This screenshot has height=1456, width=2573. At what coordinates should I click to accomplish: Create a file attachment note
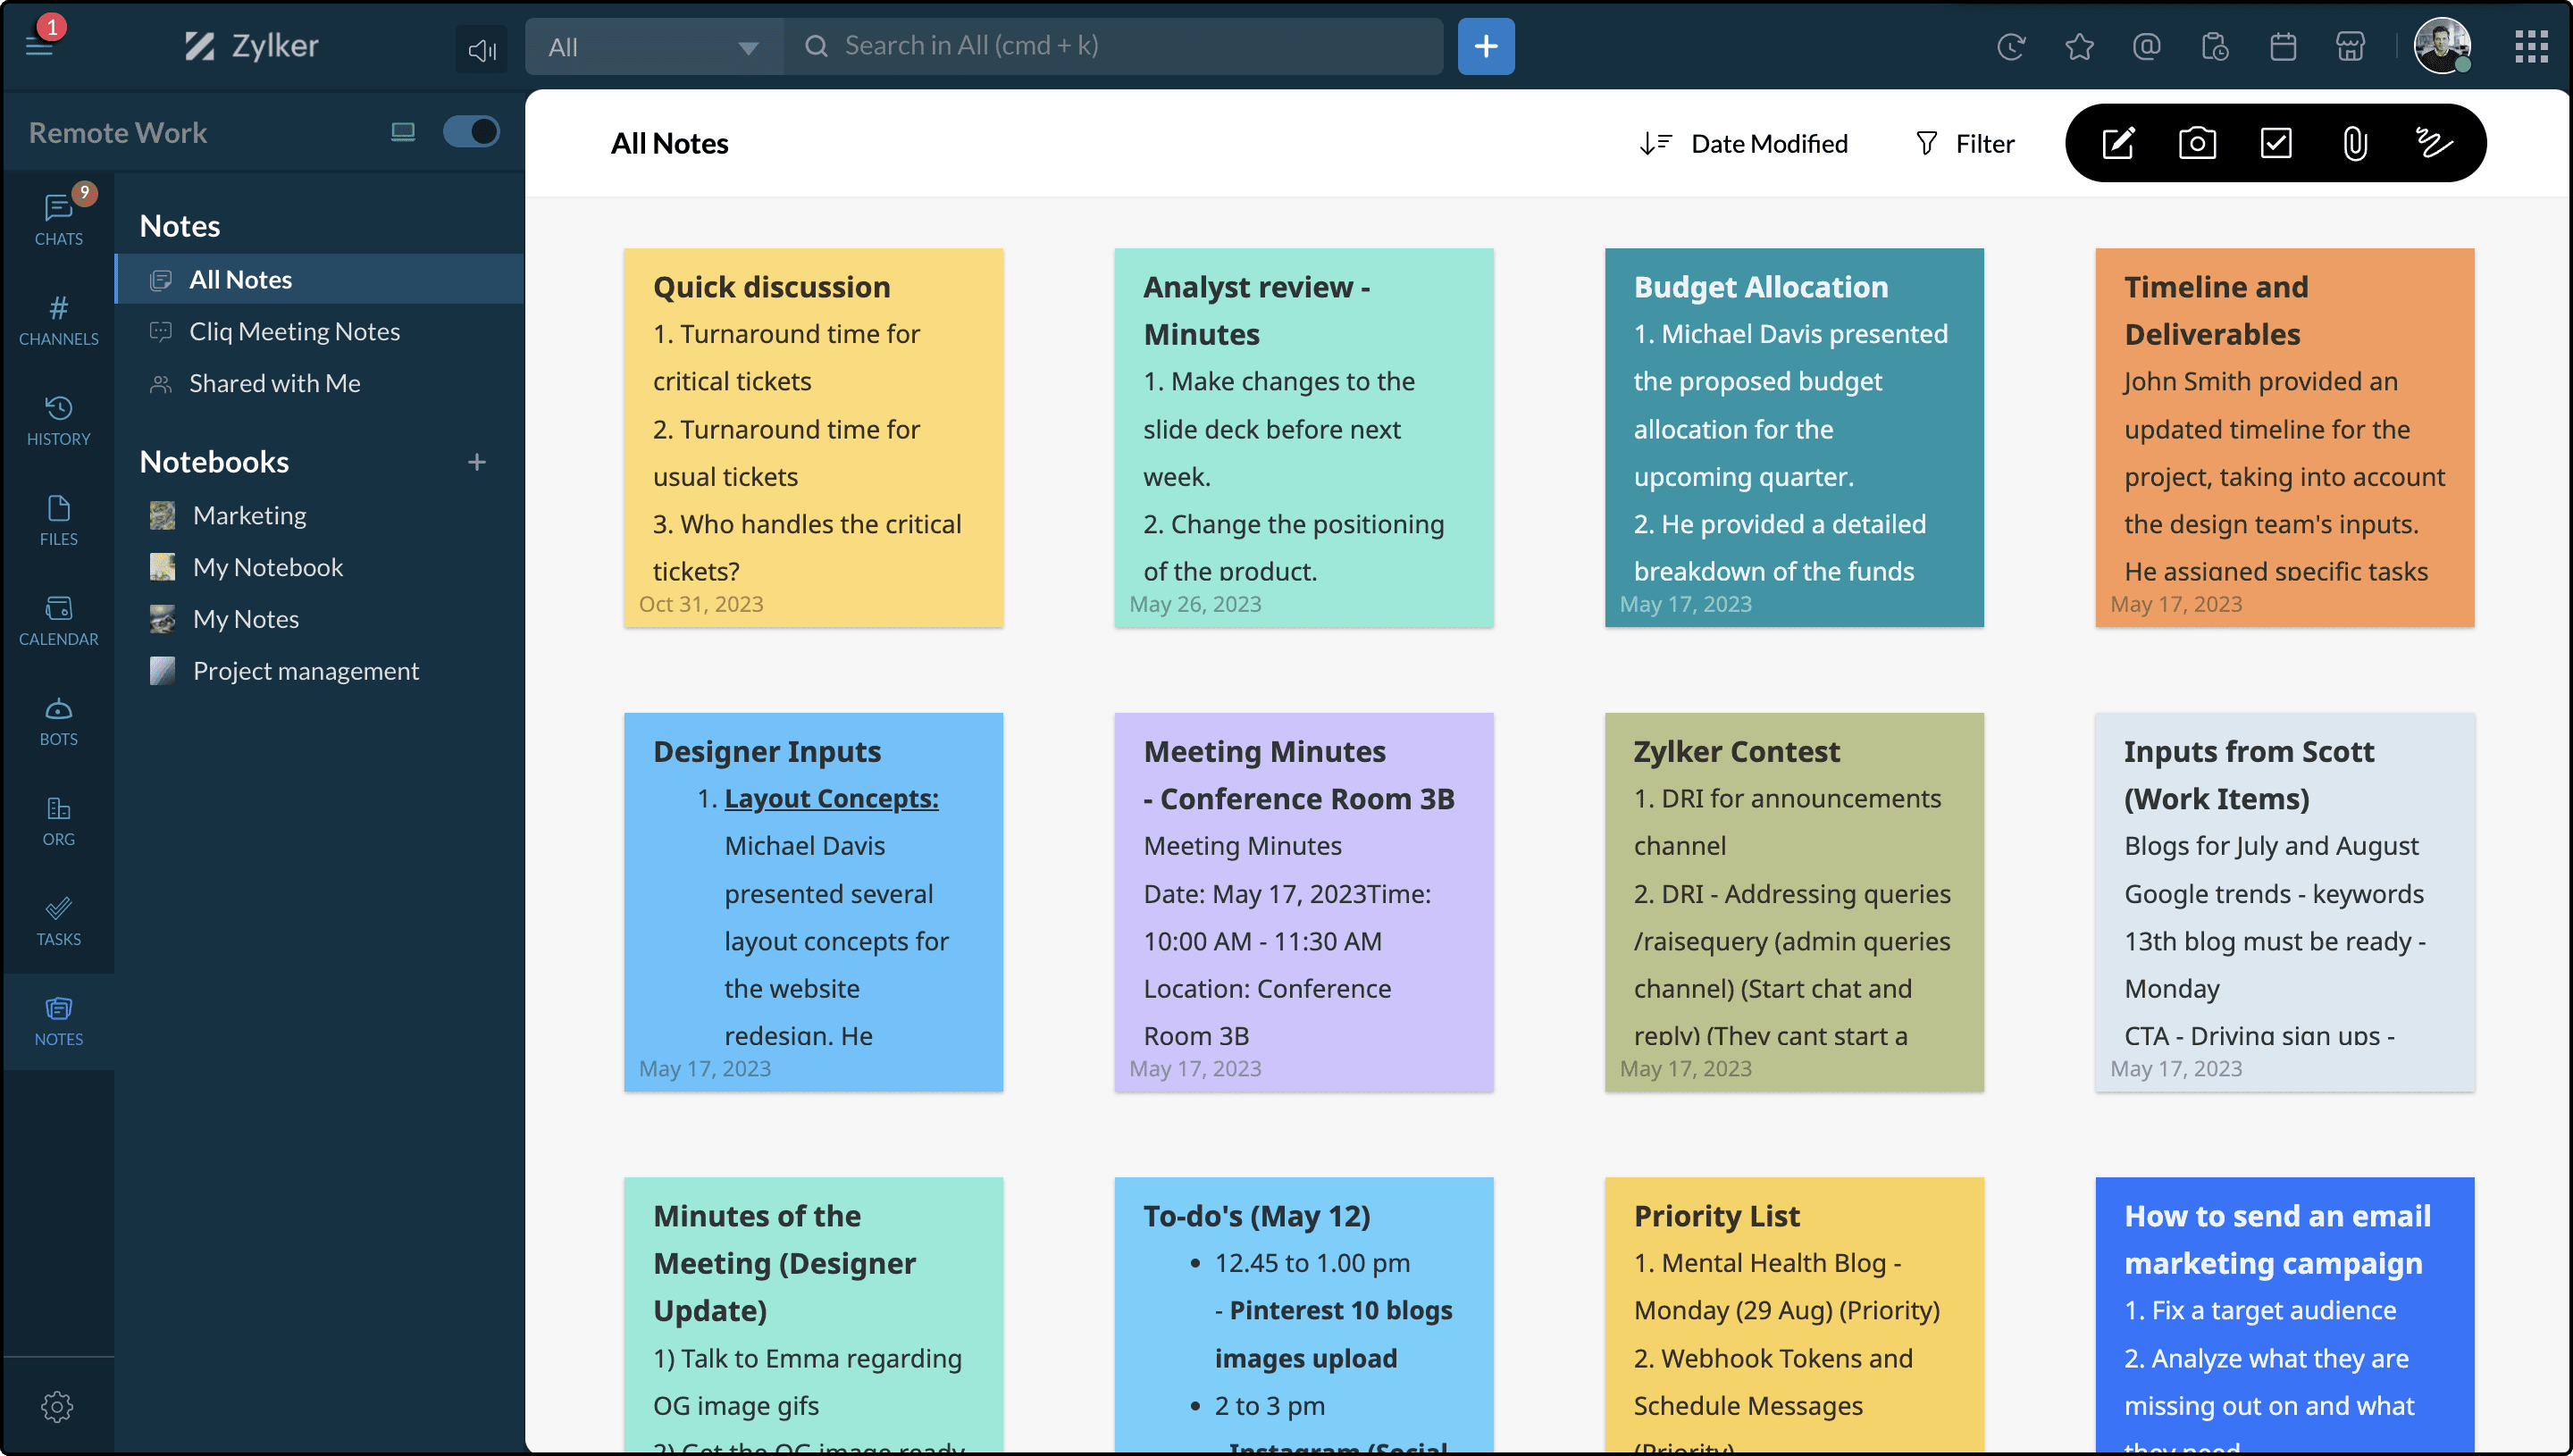click(2354, 143)
